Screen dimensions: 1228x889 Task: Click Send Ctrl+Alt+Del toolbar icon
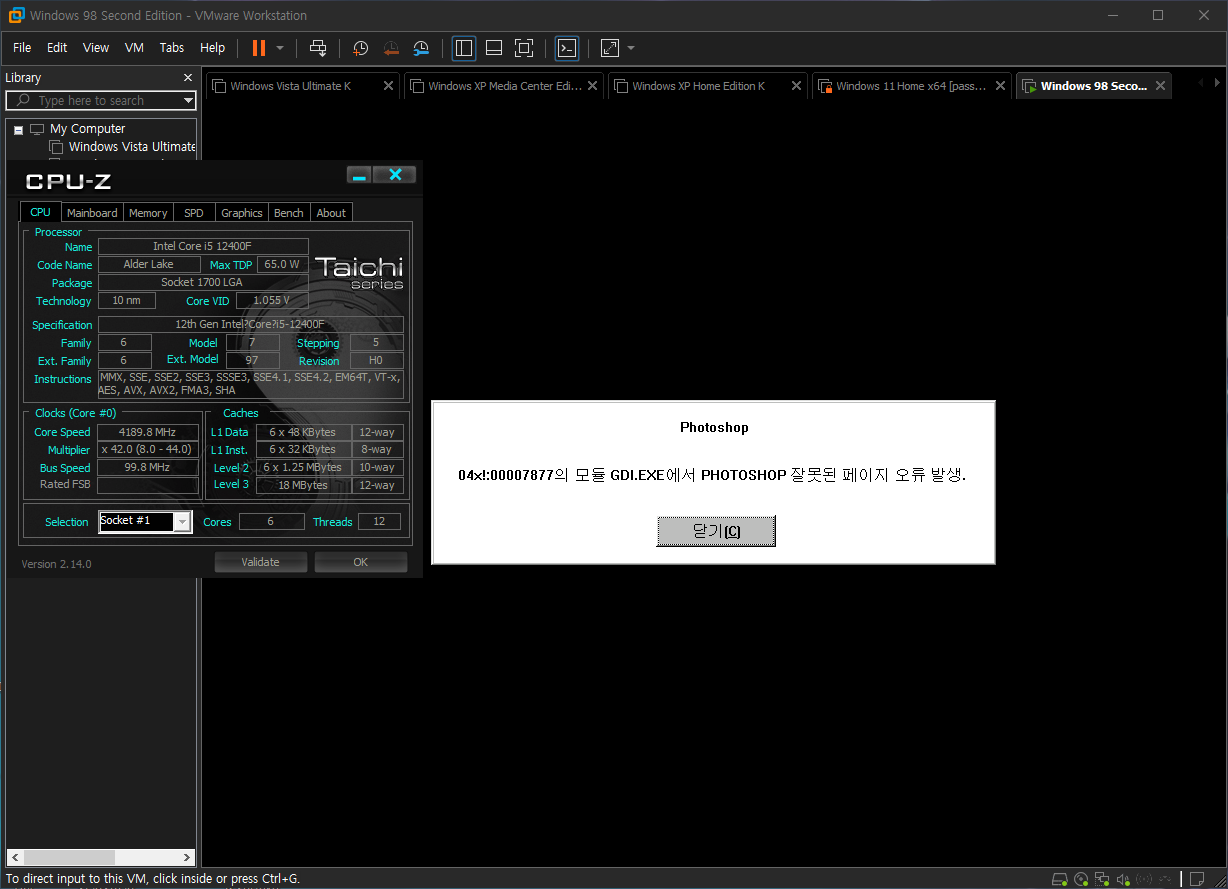[318, 48]
